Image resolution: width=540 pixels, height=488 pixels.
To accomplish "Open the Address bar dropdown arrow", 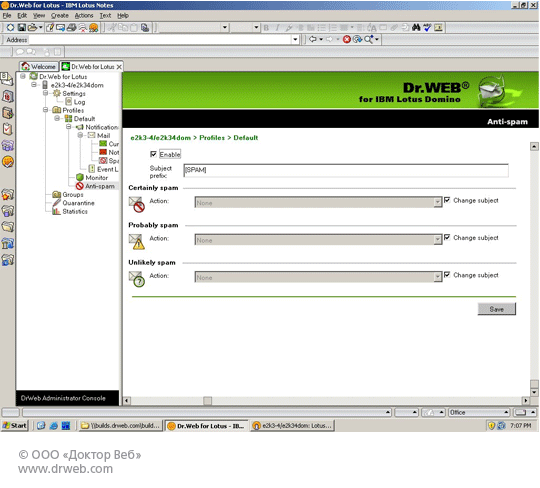I will tap(295, 39).
